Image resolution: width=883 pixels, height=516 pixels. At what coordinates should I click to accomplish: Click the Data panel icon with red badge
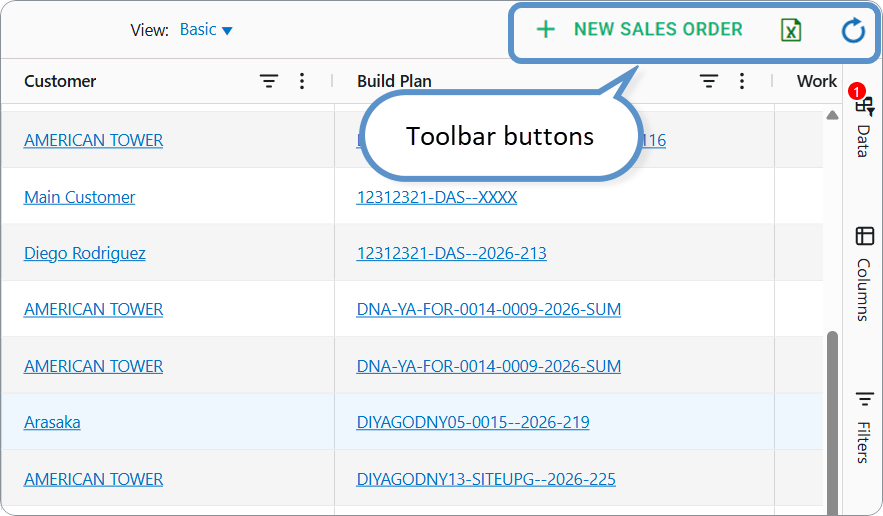click(x=863, y=101)
